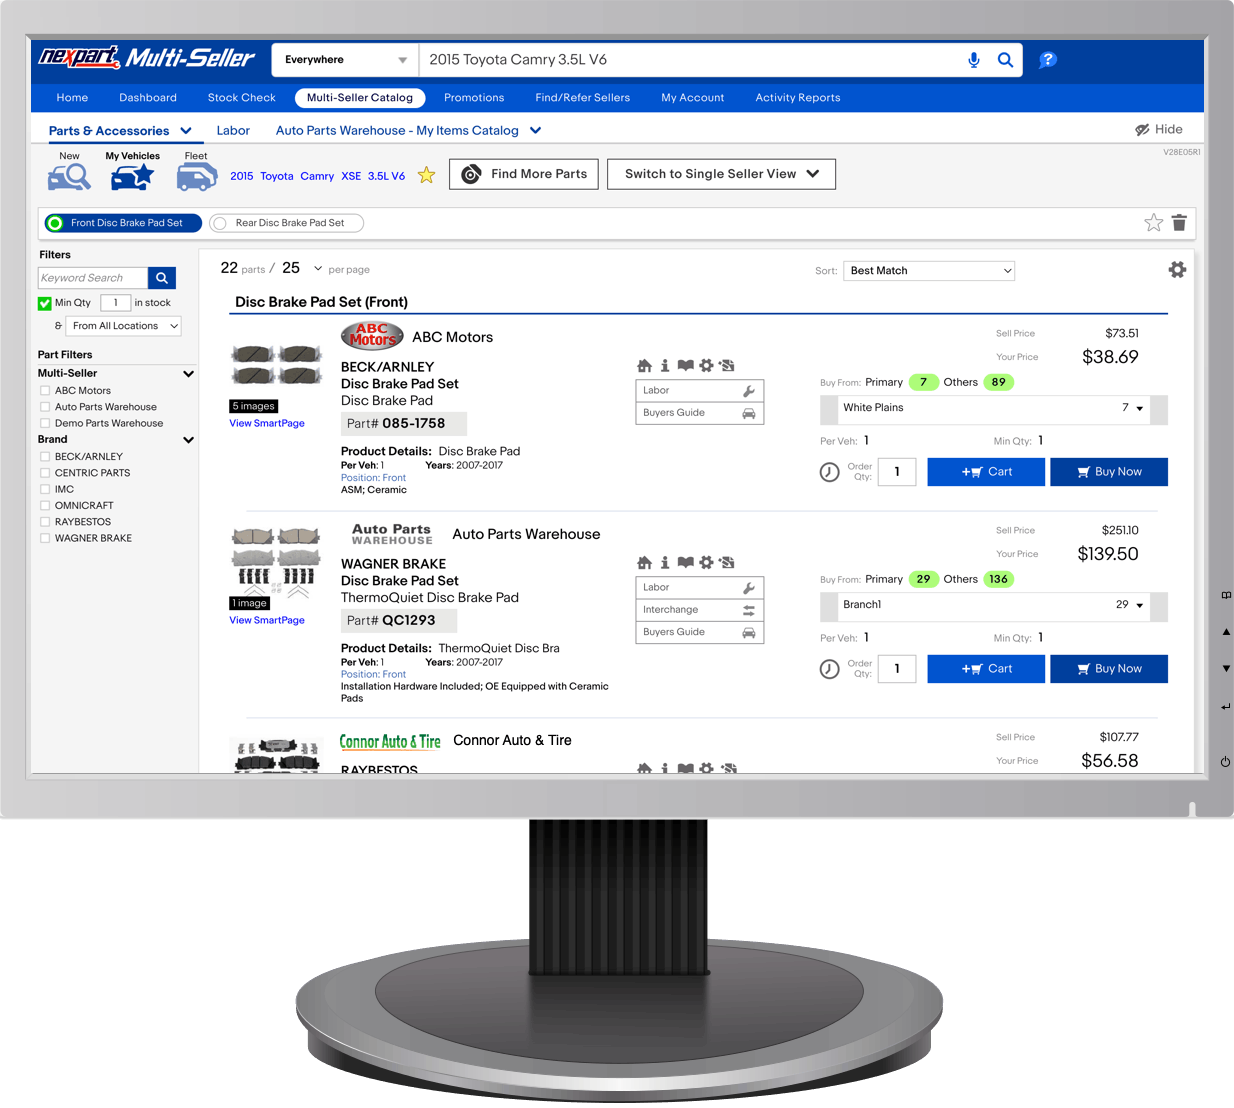Uncheck the Min Qty in-stock checkbox
This screenshot has width=1234, height=1108.
45,303
